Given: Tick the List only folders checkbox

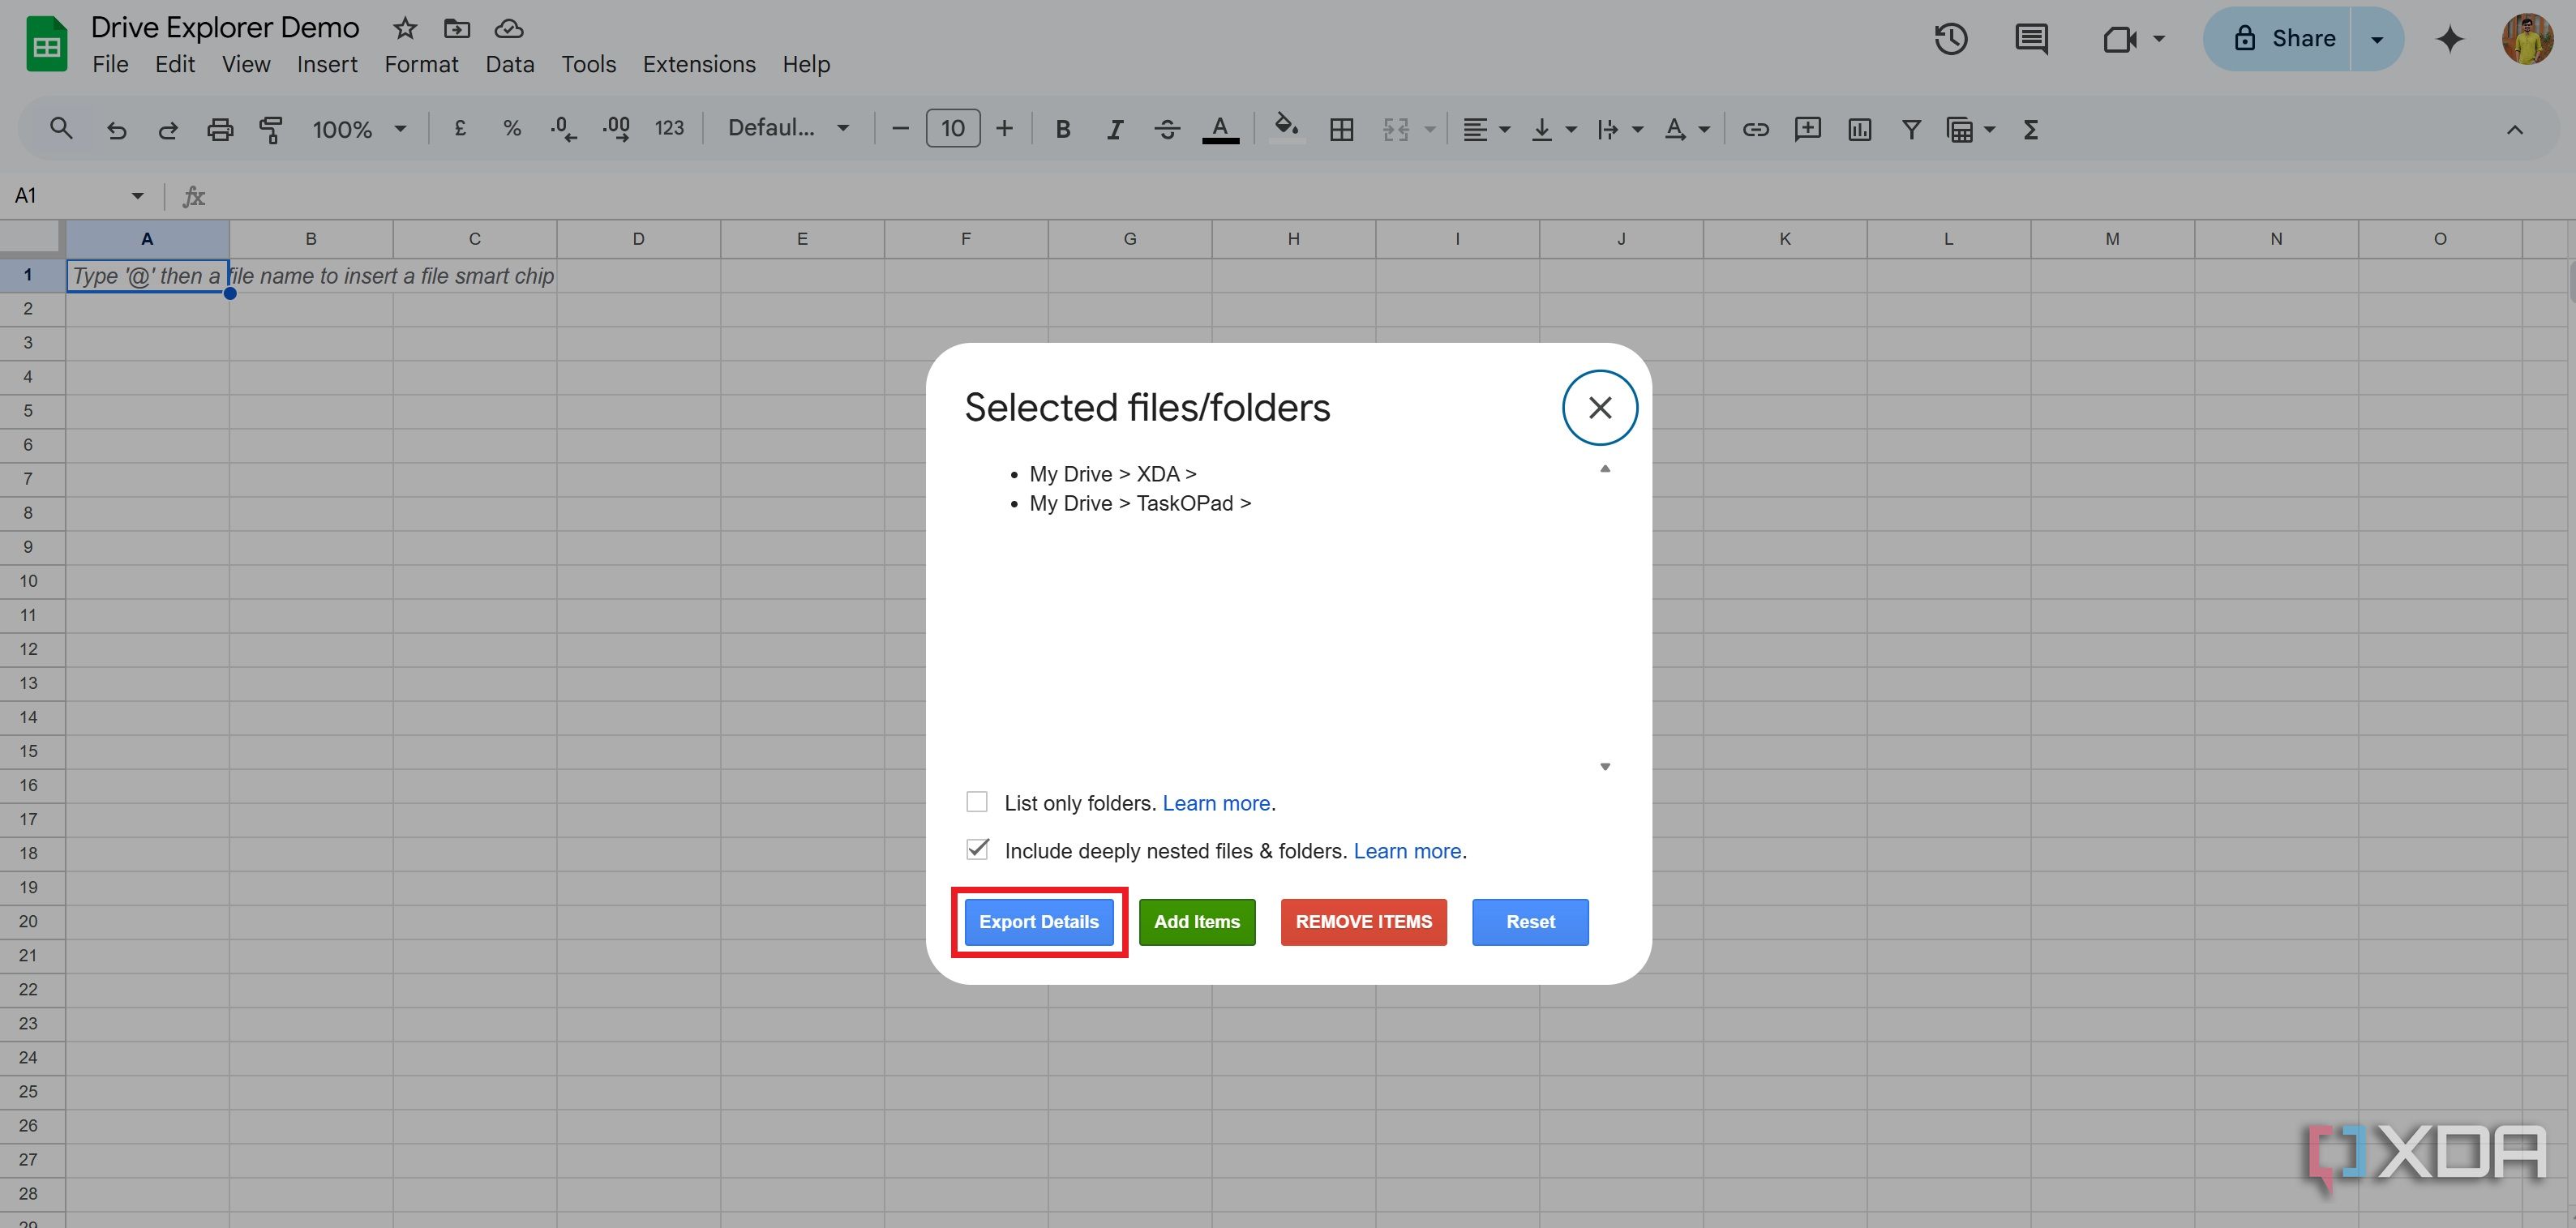Looking at the screenshot, I should point(977,802).
